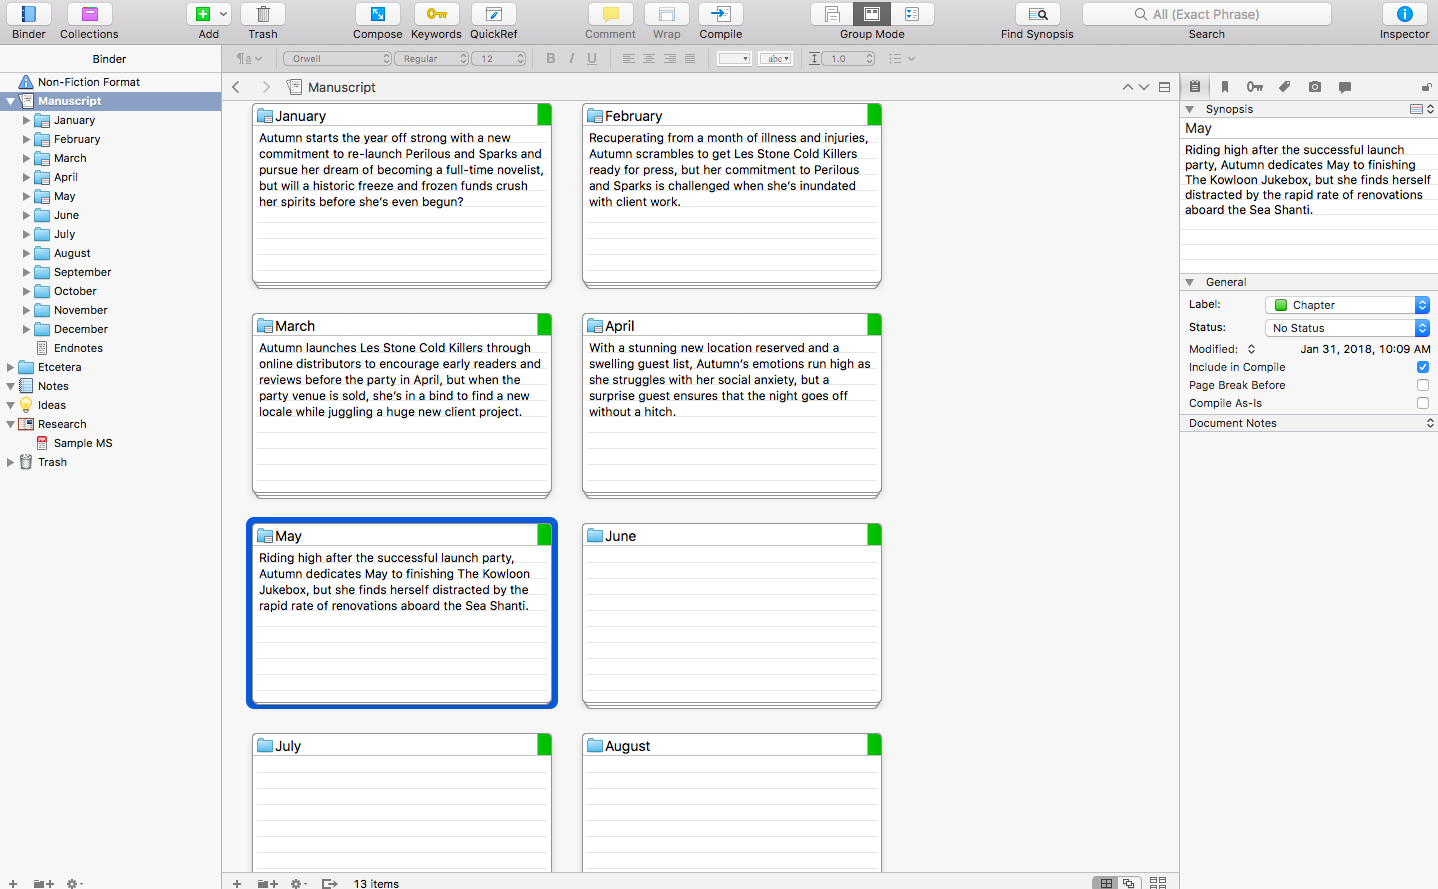The image size is (1438, 889).
Task: Toggle the Inspector panel icon
Action: 1404,14
